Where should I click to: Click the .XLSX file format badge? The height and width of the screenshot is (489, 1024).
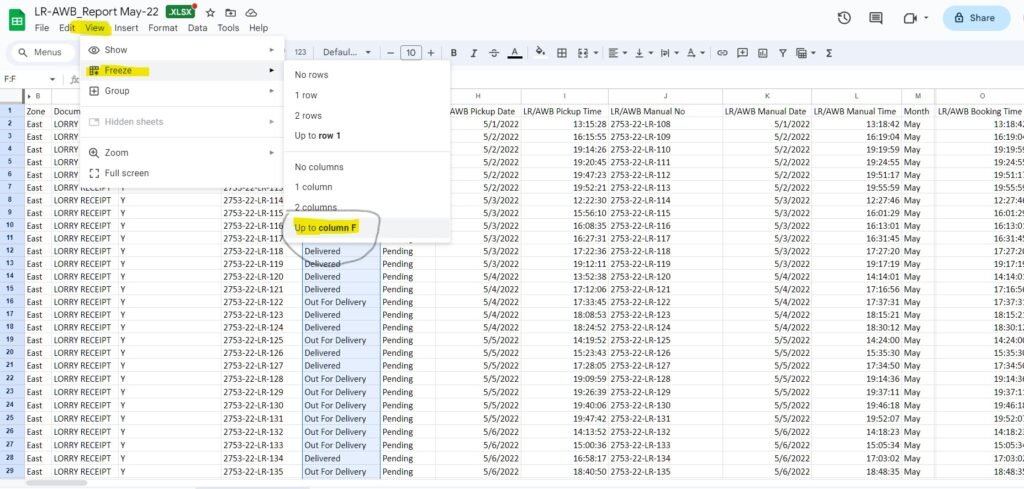tap(180, 12)
